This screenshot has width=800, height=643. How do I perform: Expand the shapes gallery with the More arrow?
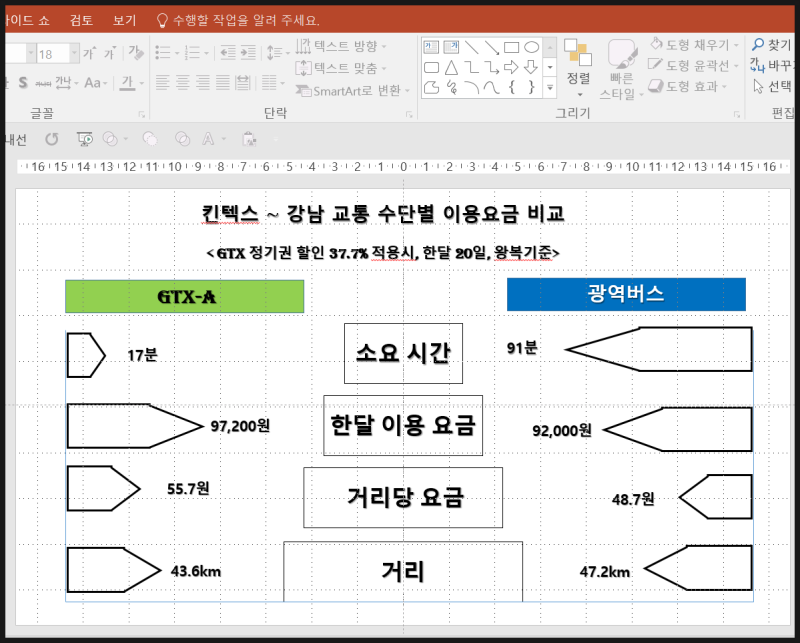[x=550, y=86]
